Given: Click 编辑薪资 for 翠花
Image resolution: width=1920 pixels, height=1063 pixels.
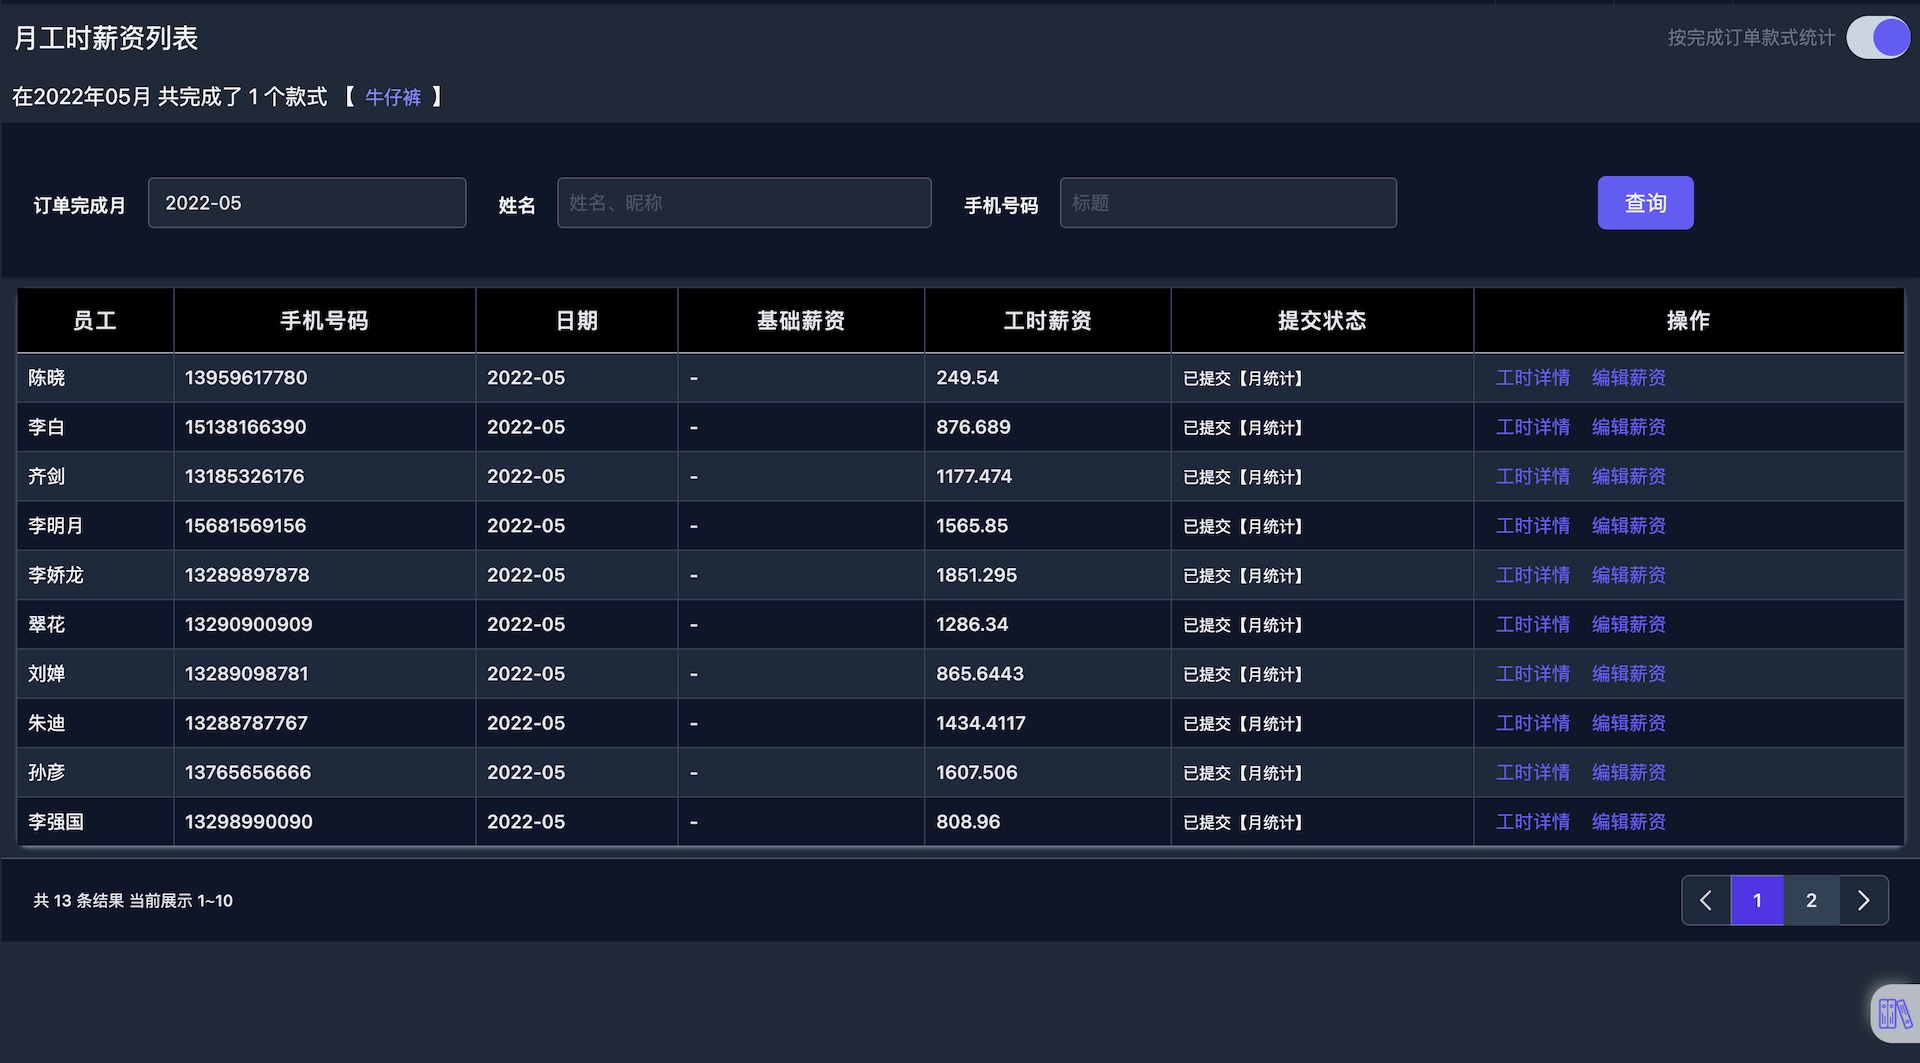Looking at the screenshot, I should 1628,624.
